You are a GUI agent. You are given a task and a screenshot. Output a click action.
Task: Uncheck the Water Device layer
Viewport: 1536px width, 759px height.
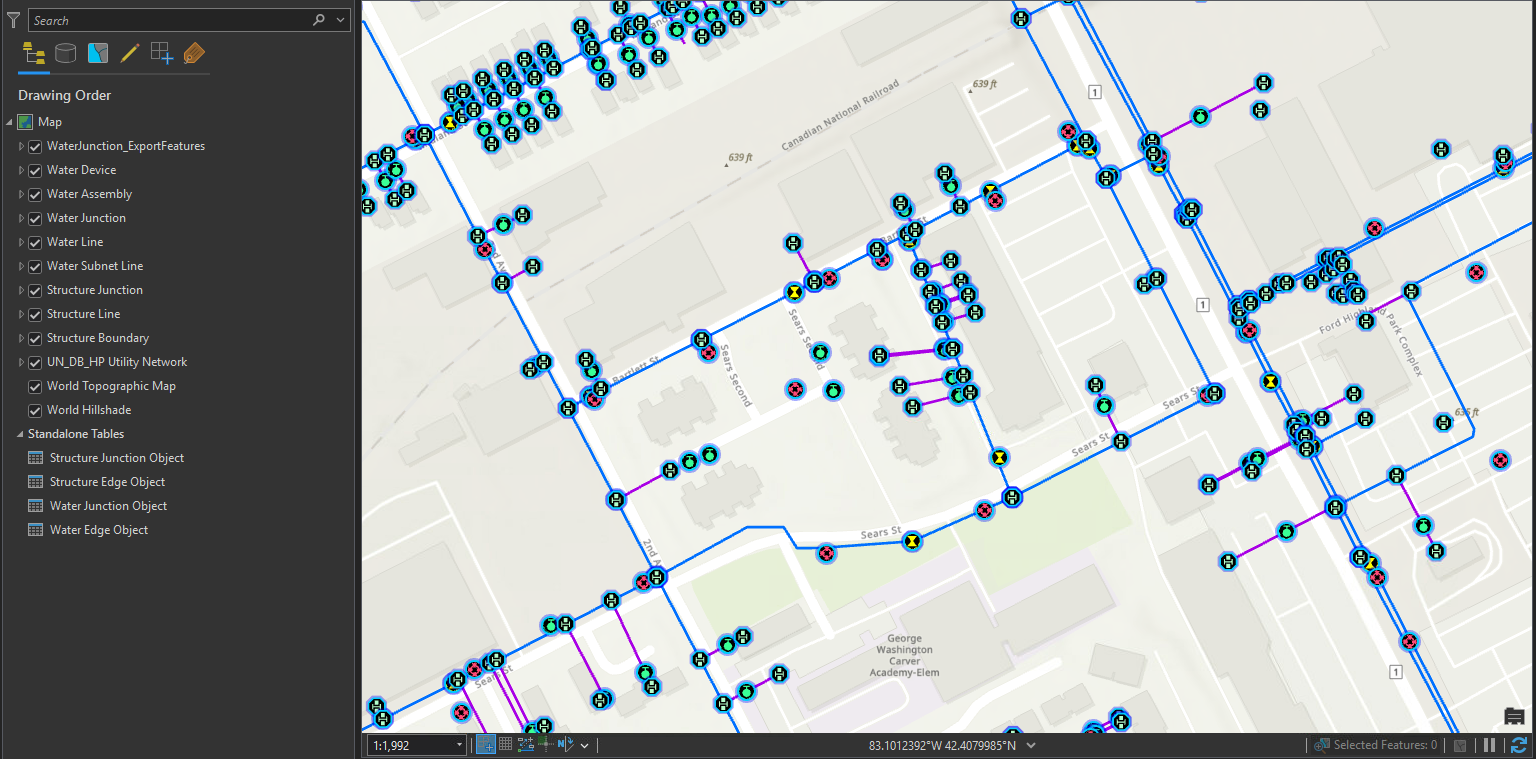(35, 170)
